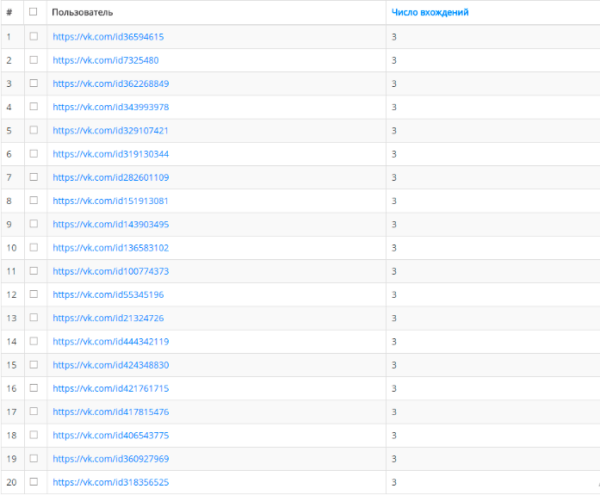600x495 pixels.
Task: Toggle checkbox for id421761715
Action: (x=34, y=388)
